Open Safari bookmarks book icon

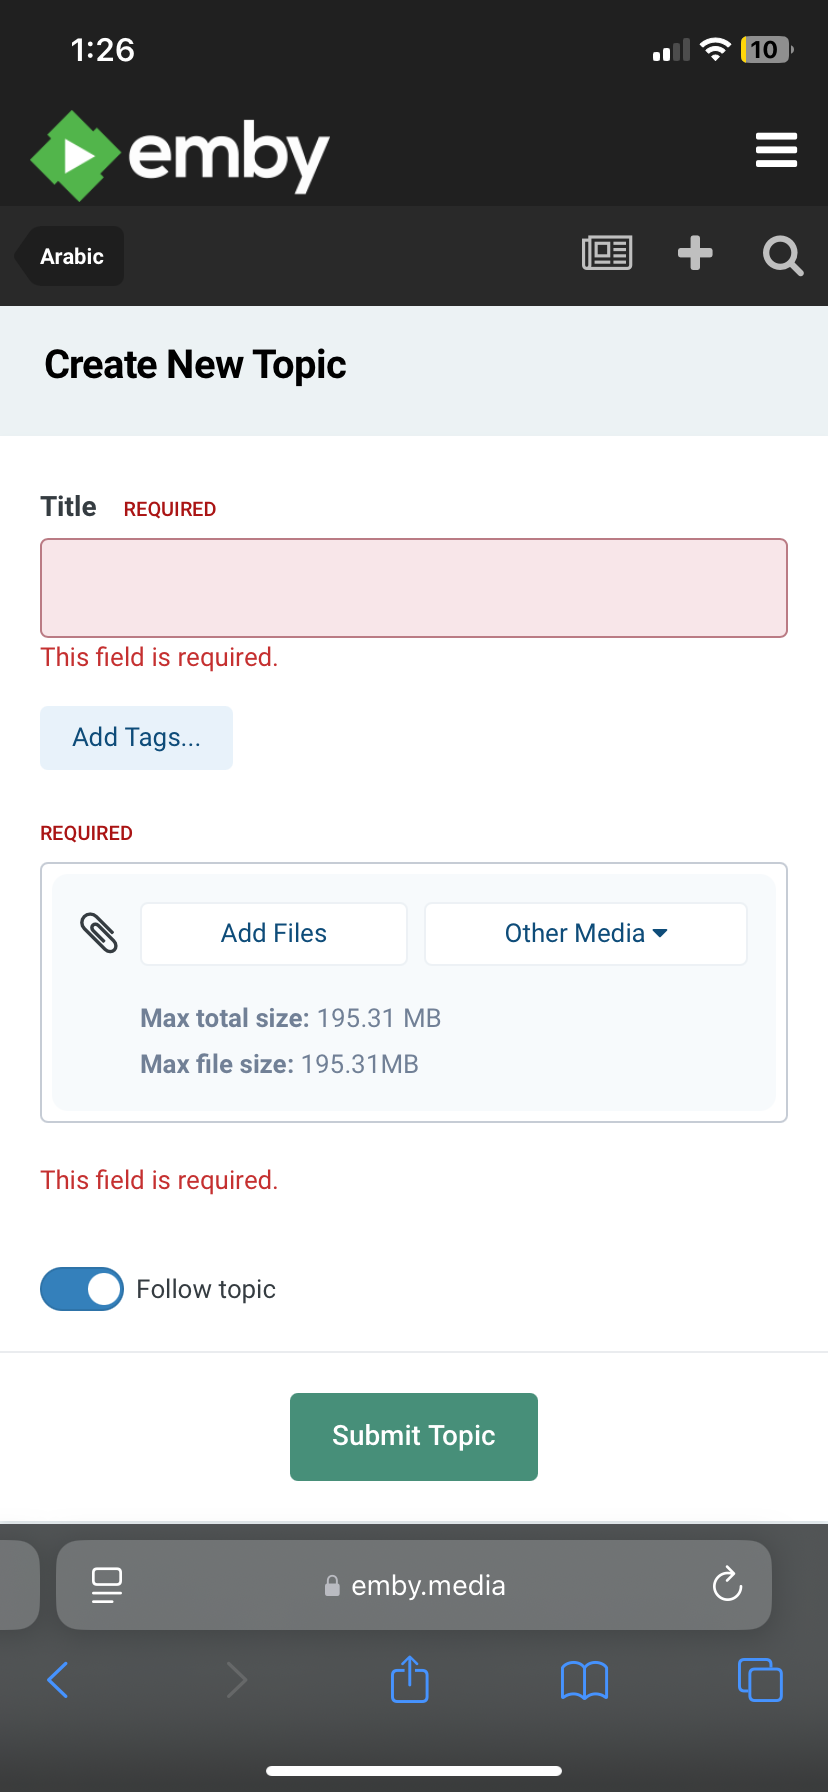tap(584, 1680)
